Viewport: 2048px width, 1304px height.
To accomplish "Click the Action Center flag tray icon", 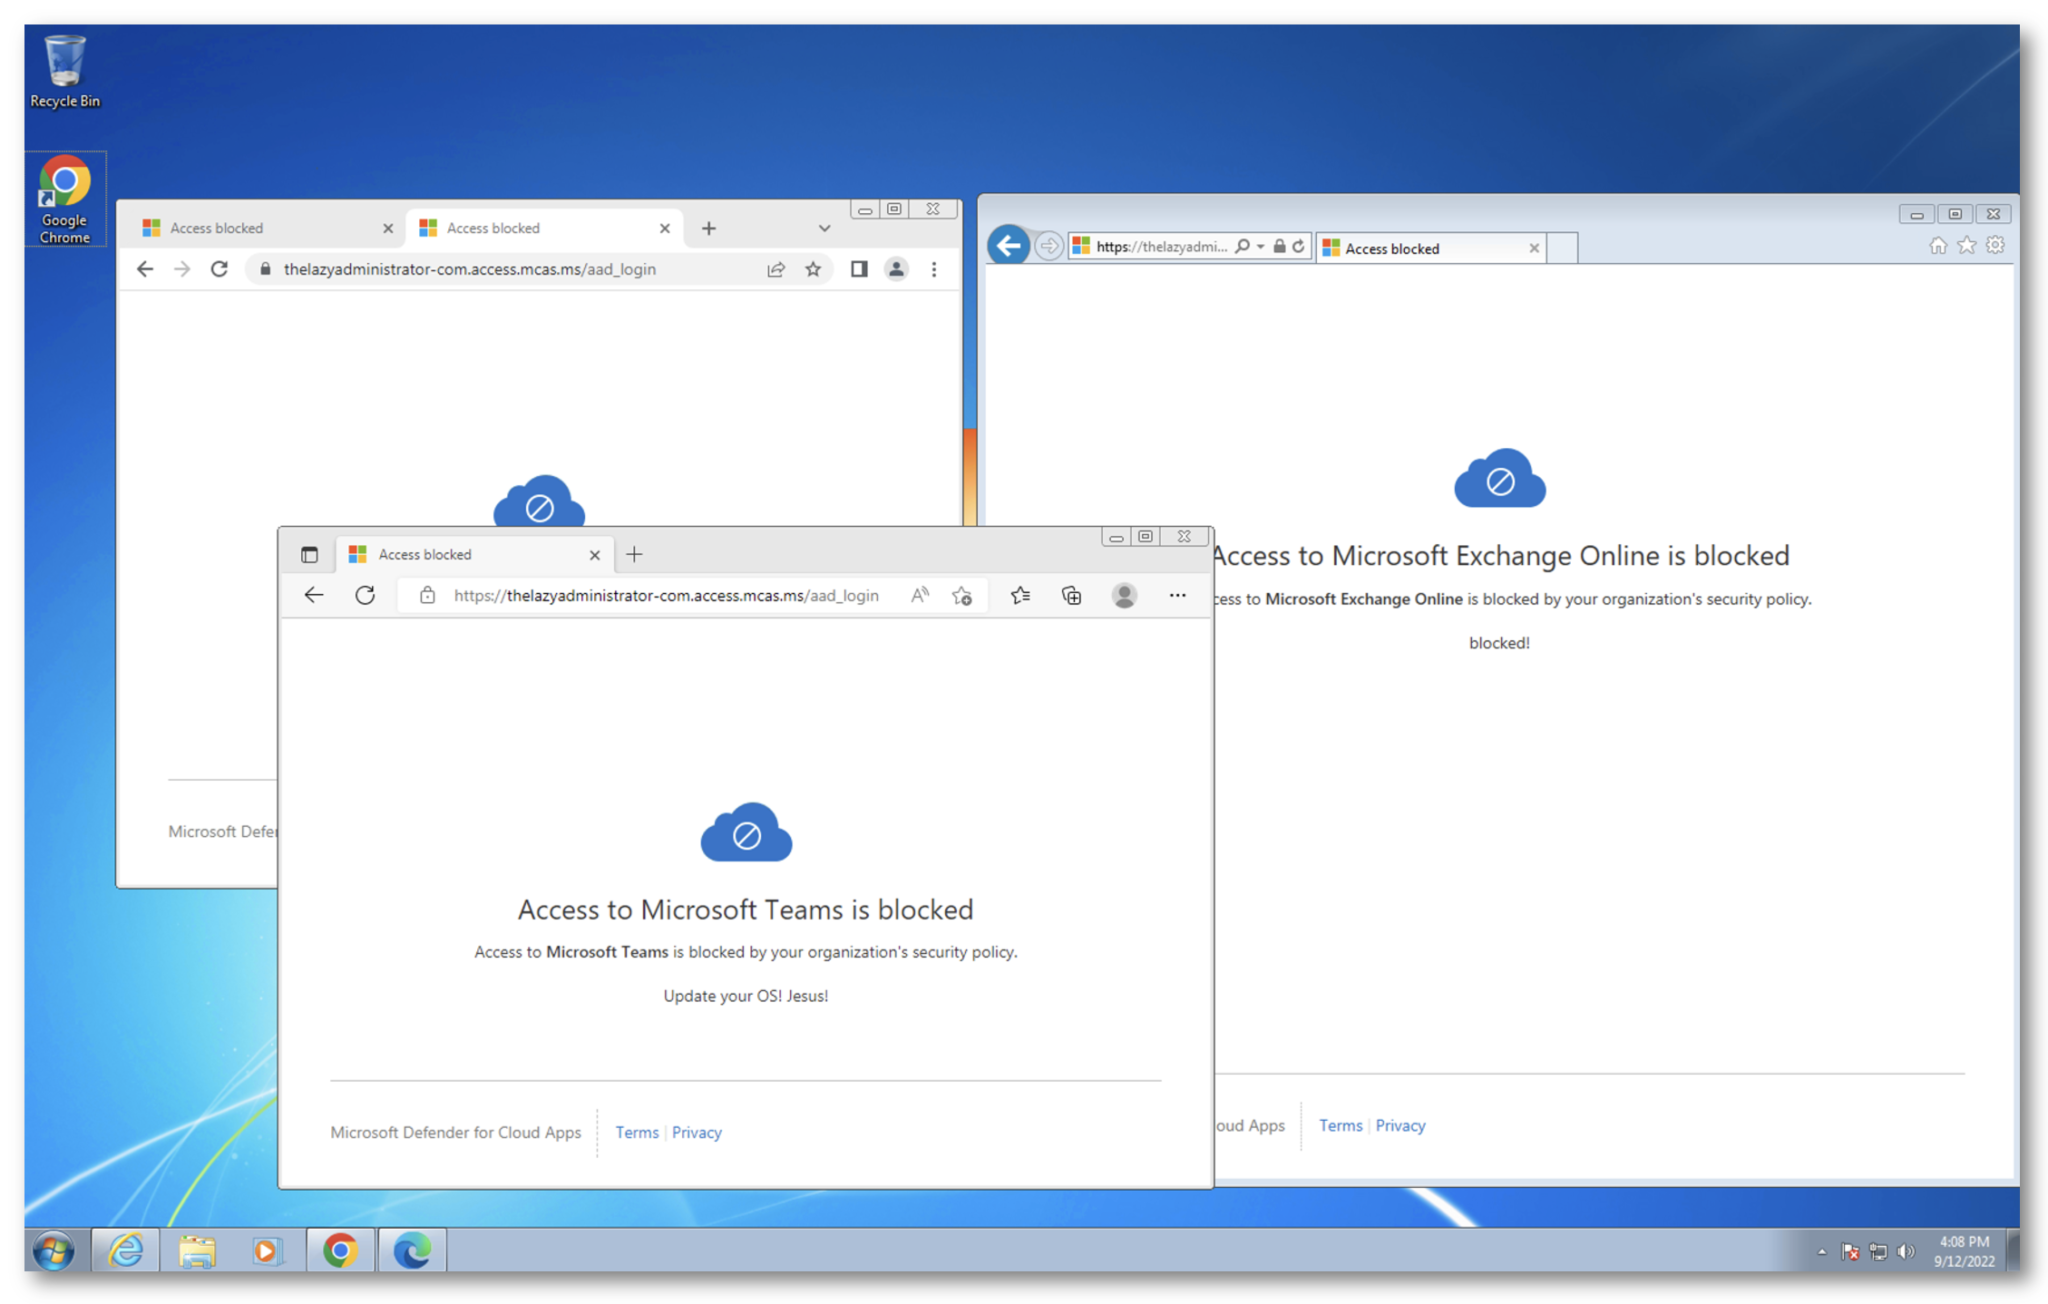I will [x=1850, y=1251].
